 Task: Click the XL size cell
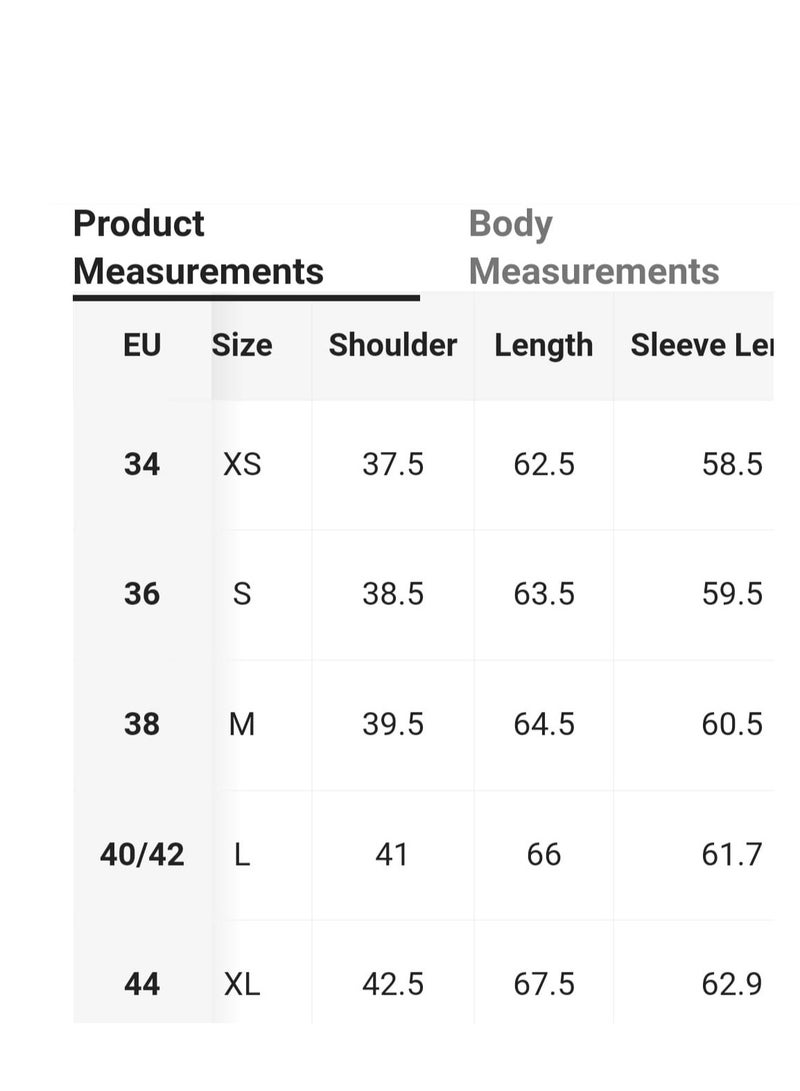coord(242,985)
